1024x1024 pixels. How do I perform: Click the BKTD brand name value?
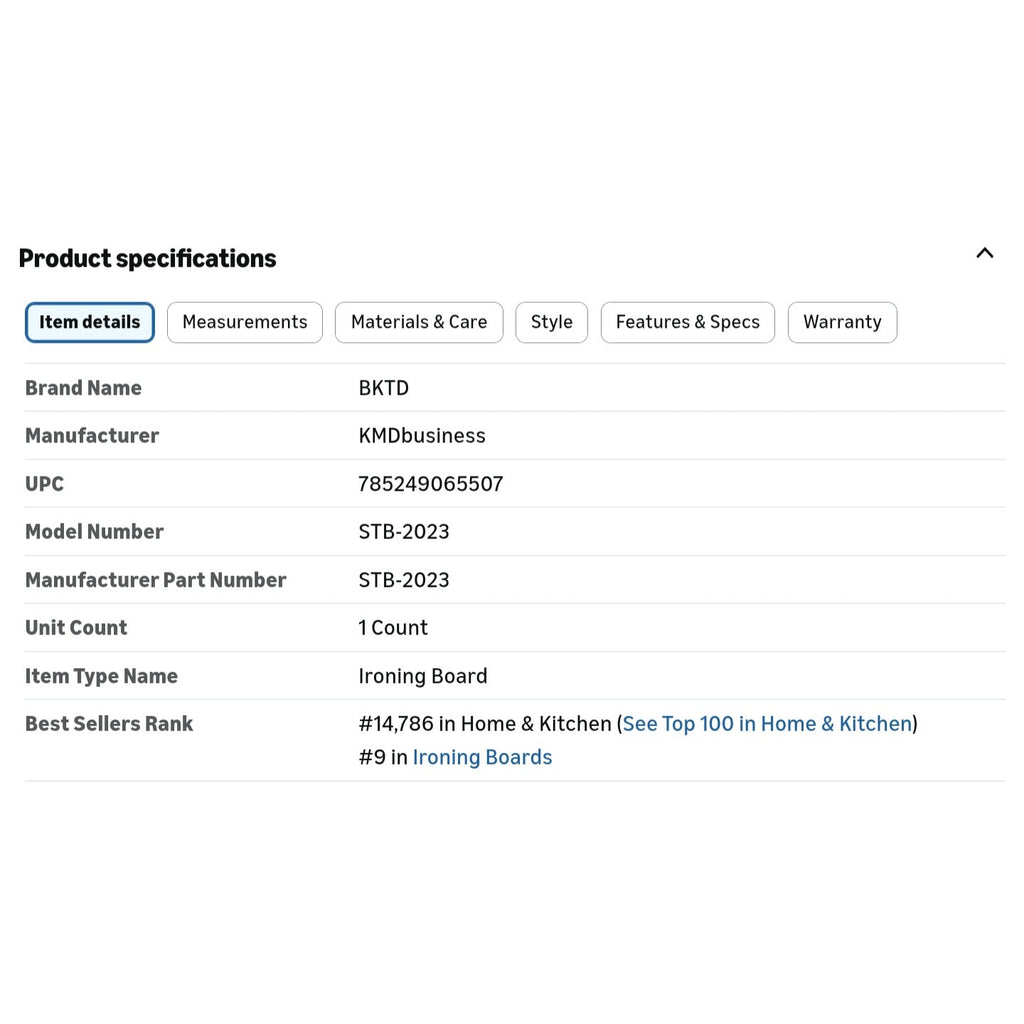383,388
